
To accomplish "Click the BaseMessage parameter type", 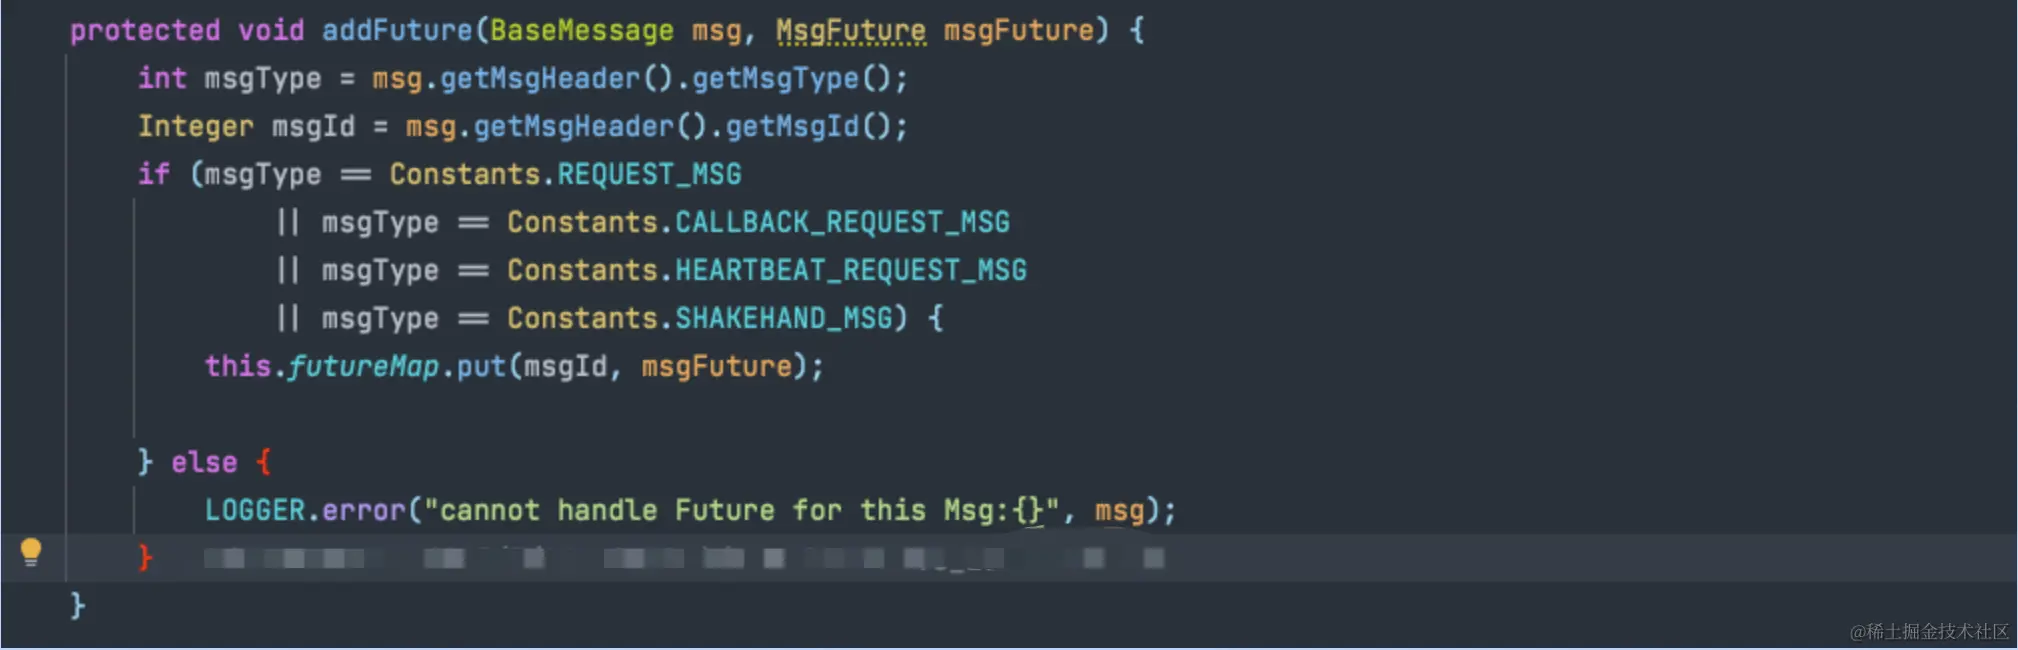I will coord(582,30).
